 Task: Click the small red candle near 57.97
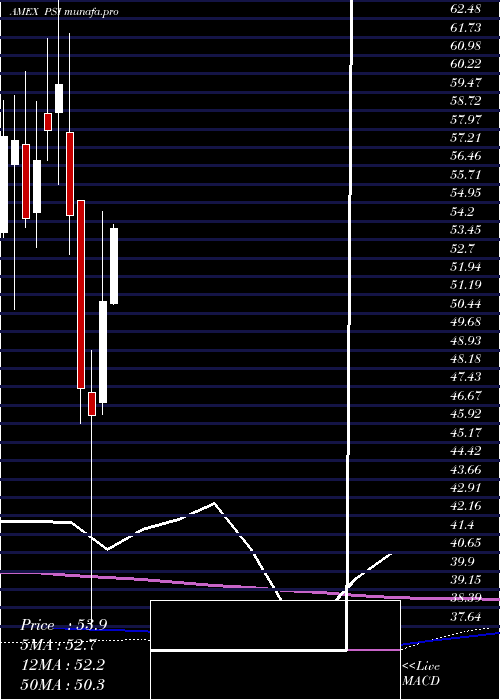(48, 122)
